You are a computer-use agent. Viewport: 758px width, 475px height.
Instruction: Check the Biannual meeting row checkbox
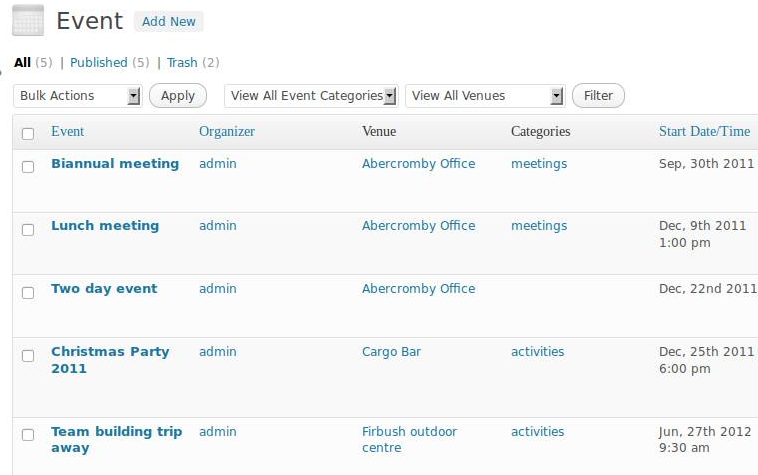point(28,167)
